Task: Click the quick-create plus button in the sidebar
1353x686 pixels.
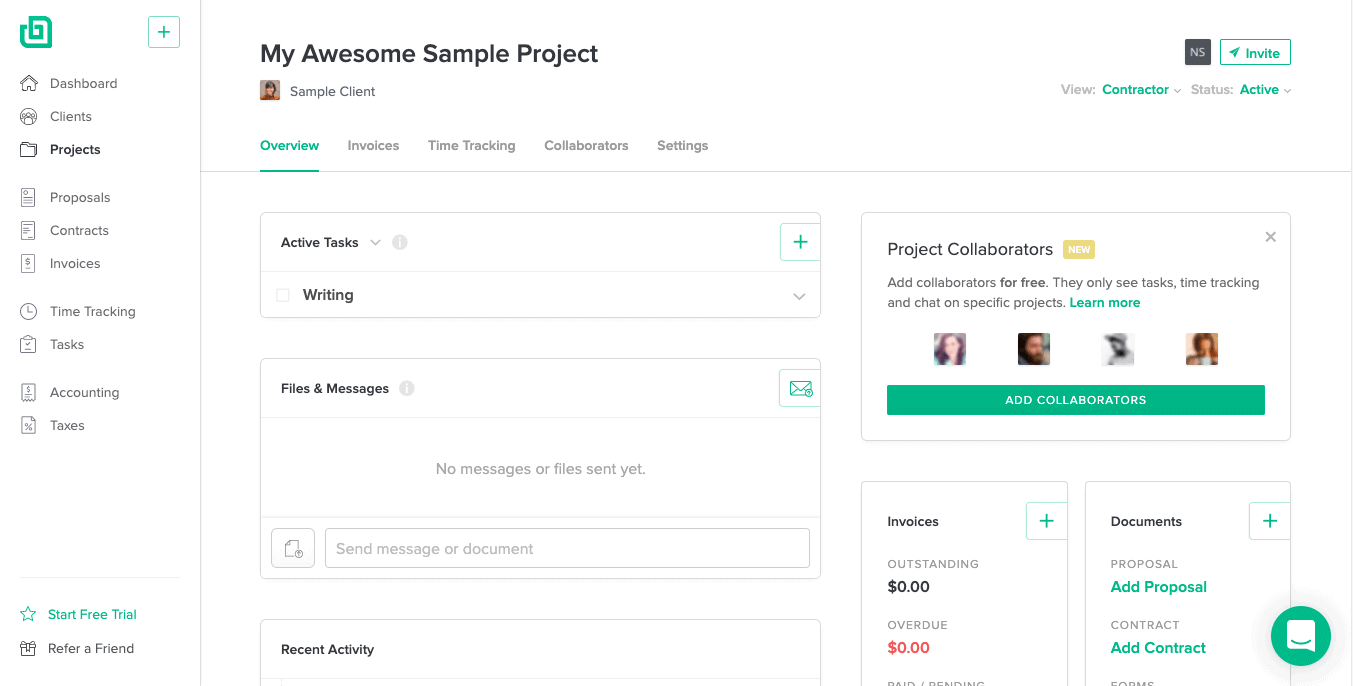Action: [164, 32]
